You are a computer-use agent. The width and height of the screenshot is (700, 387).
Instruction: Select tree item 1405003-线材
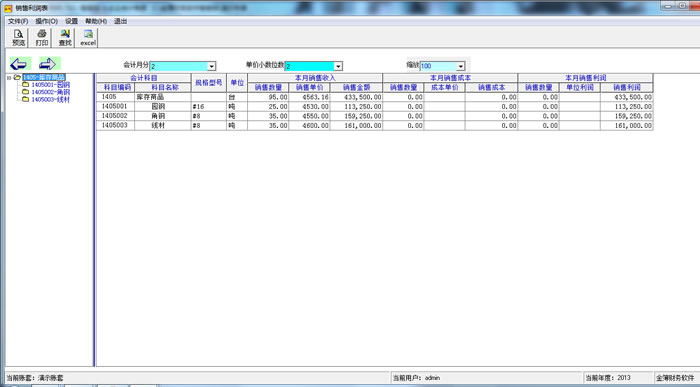click(50, 99)
